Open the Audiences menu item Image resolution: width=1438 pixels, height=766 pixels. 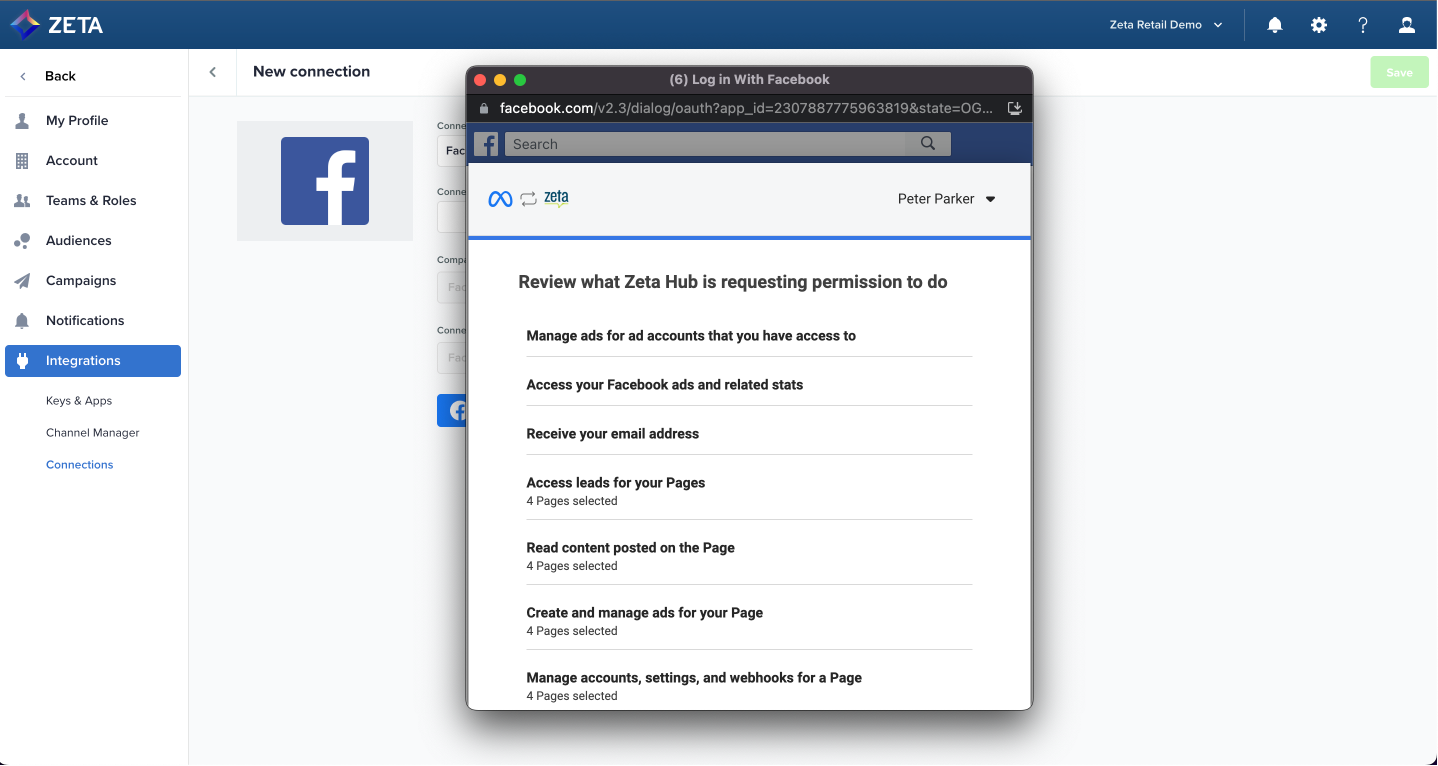point(78,241)
